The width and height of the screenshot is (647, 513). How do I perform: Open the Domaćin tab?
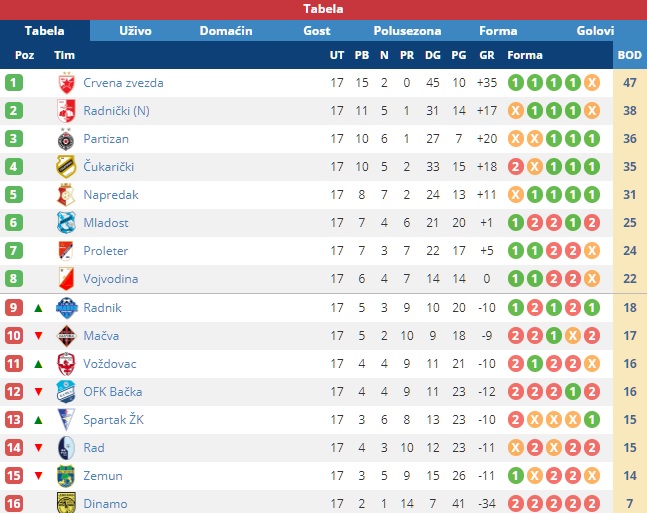[226, 31]
